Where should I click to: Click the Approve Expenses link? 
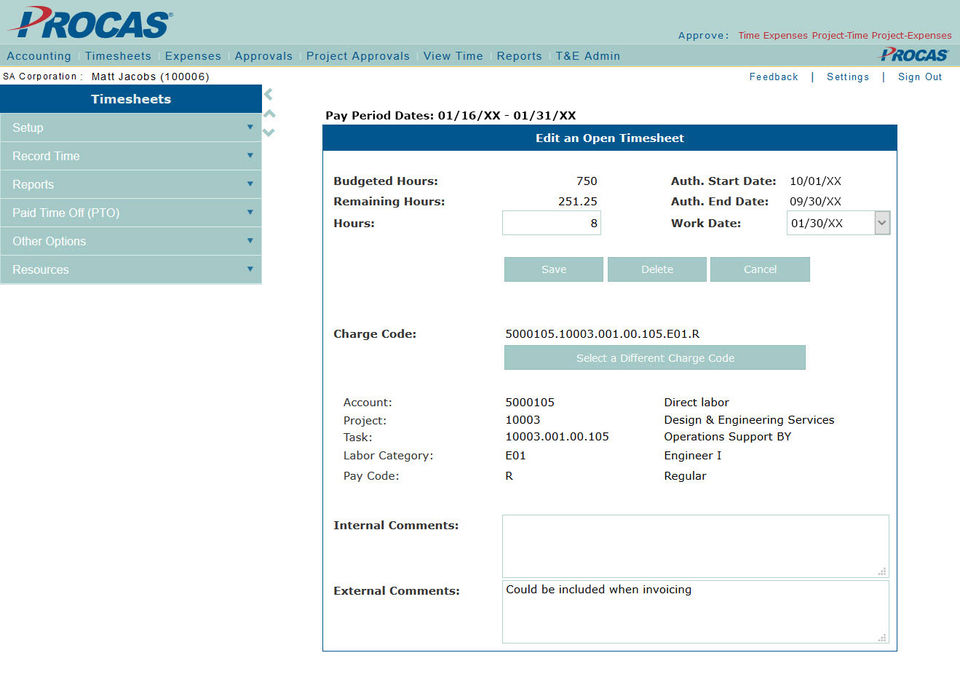click(785, 36)
